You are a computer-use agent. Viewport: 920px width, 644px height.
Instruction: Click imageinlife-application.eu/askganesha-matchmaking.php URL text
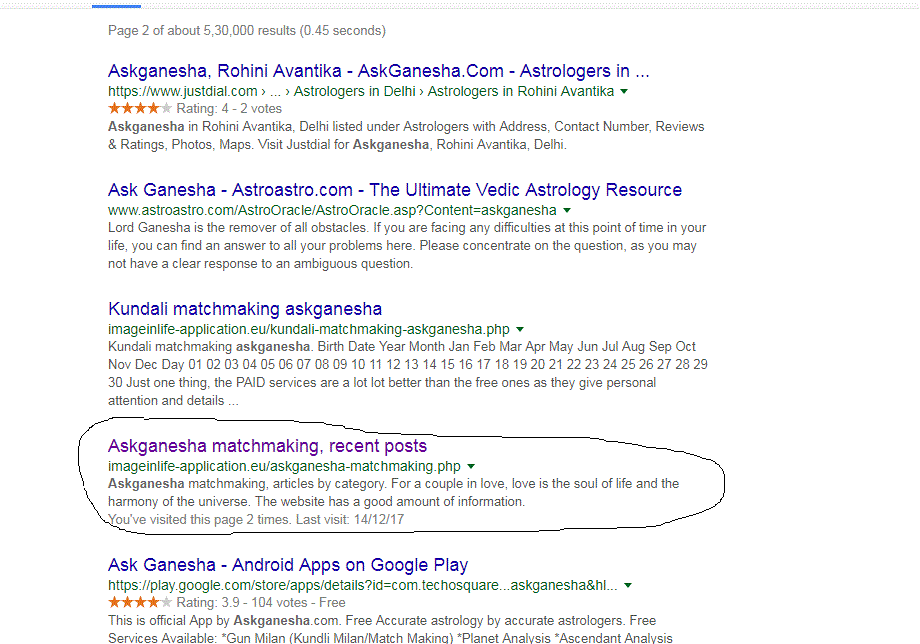tap(284, 466)
